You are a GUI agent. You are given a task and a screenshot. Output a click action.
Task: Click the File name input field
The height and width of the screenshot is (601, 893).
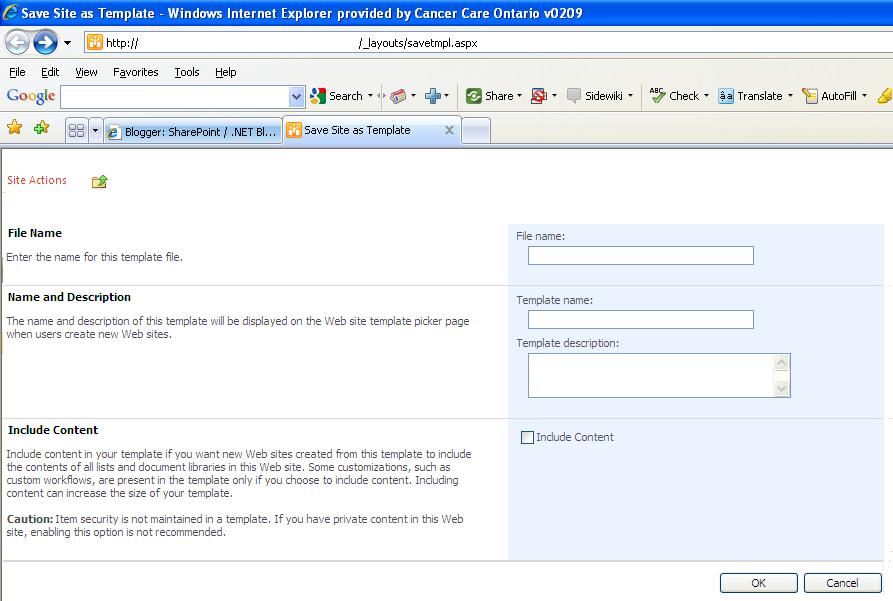click(641, 255)
